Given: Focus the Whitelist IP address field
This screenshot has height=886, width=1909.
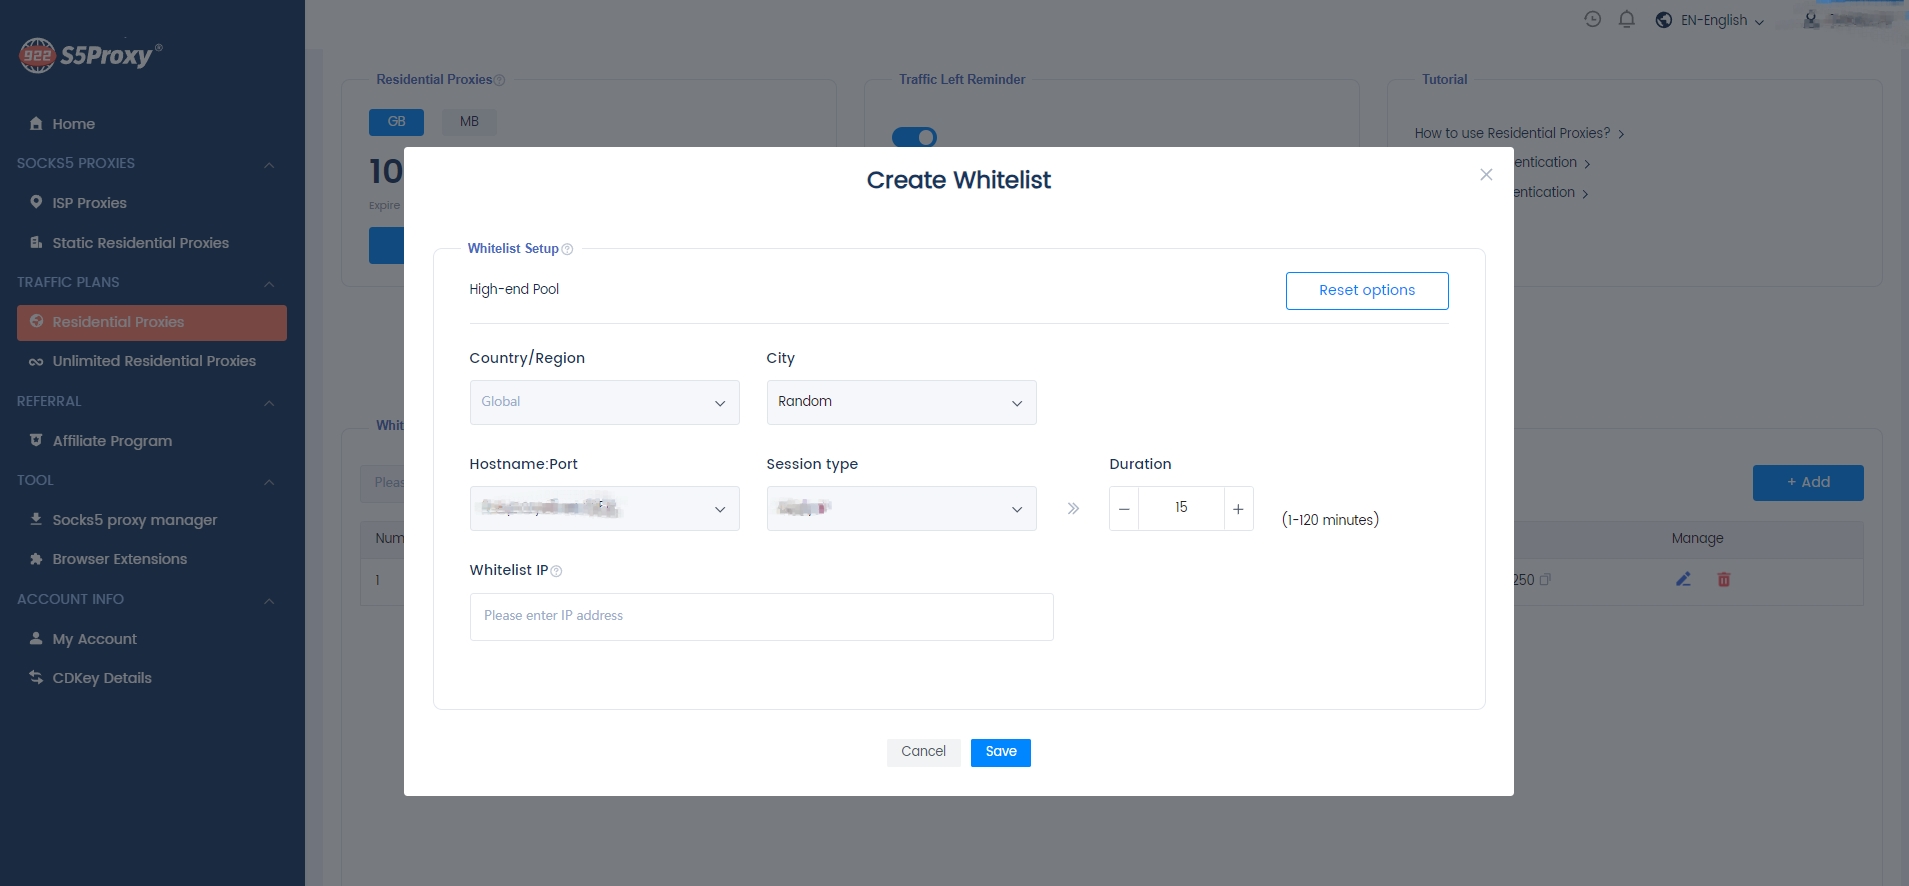Looking at the screenshot, I should 761,616.
